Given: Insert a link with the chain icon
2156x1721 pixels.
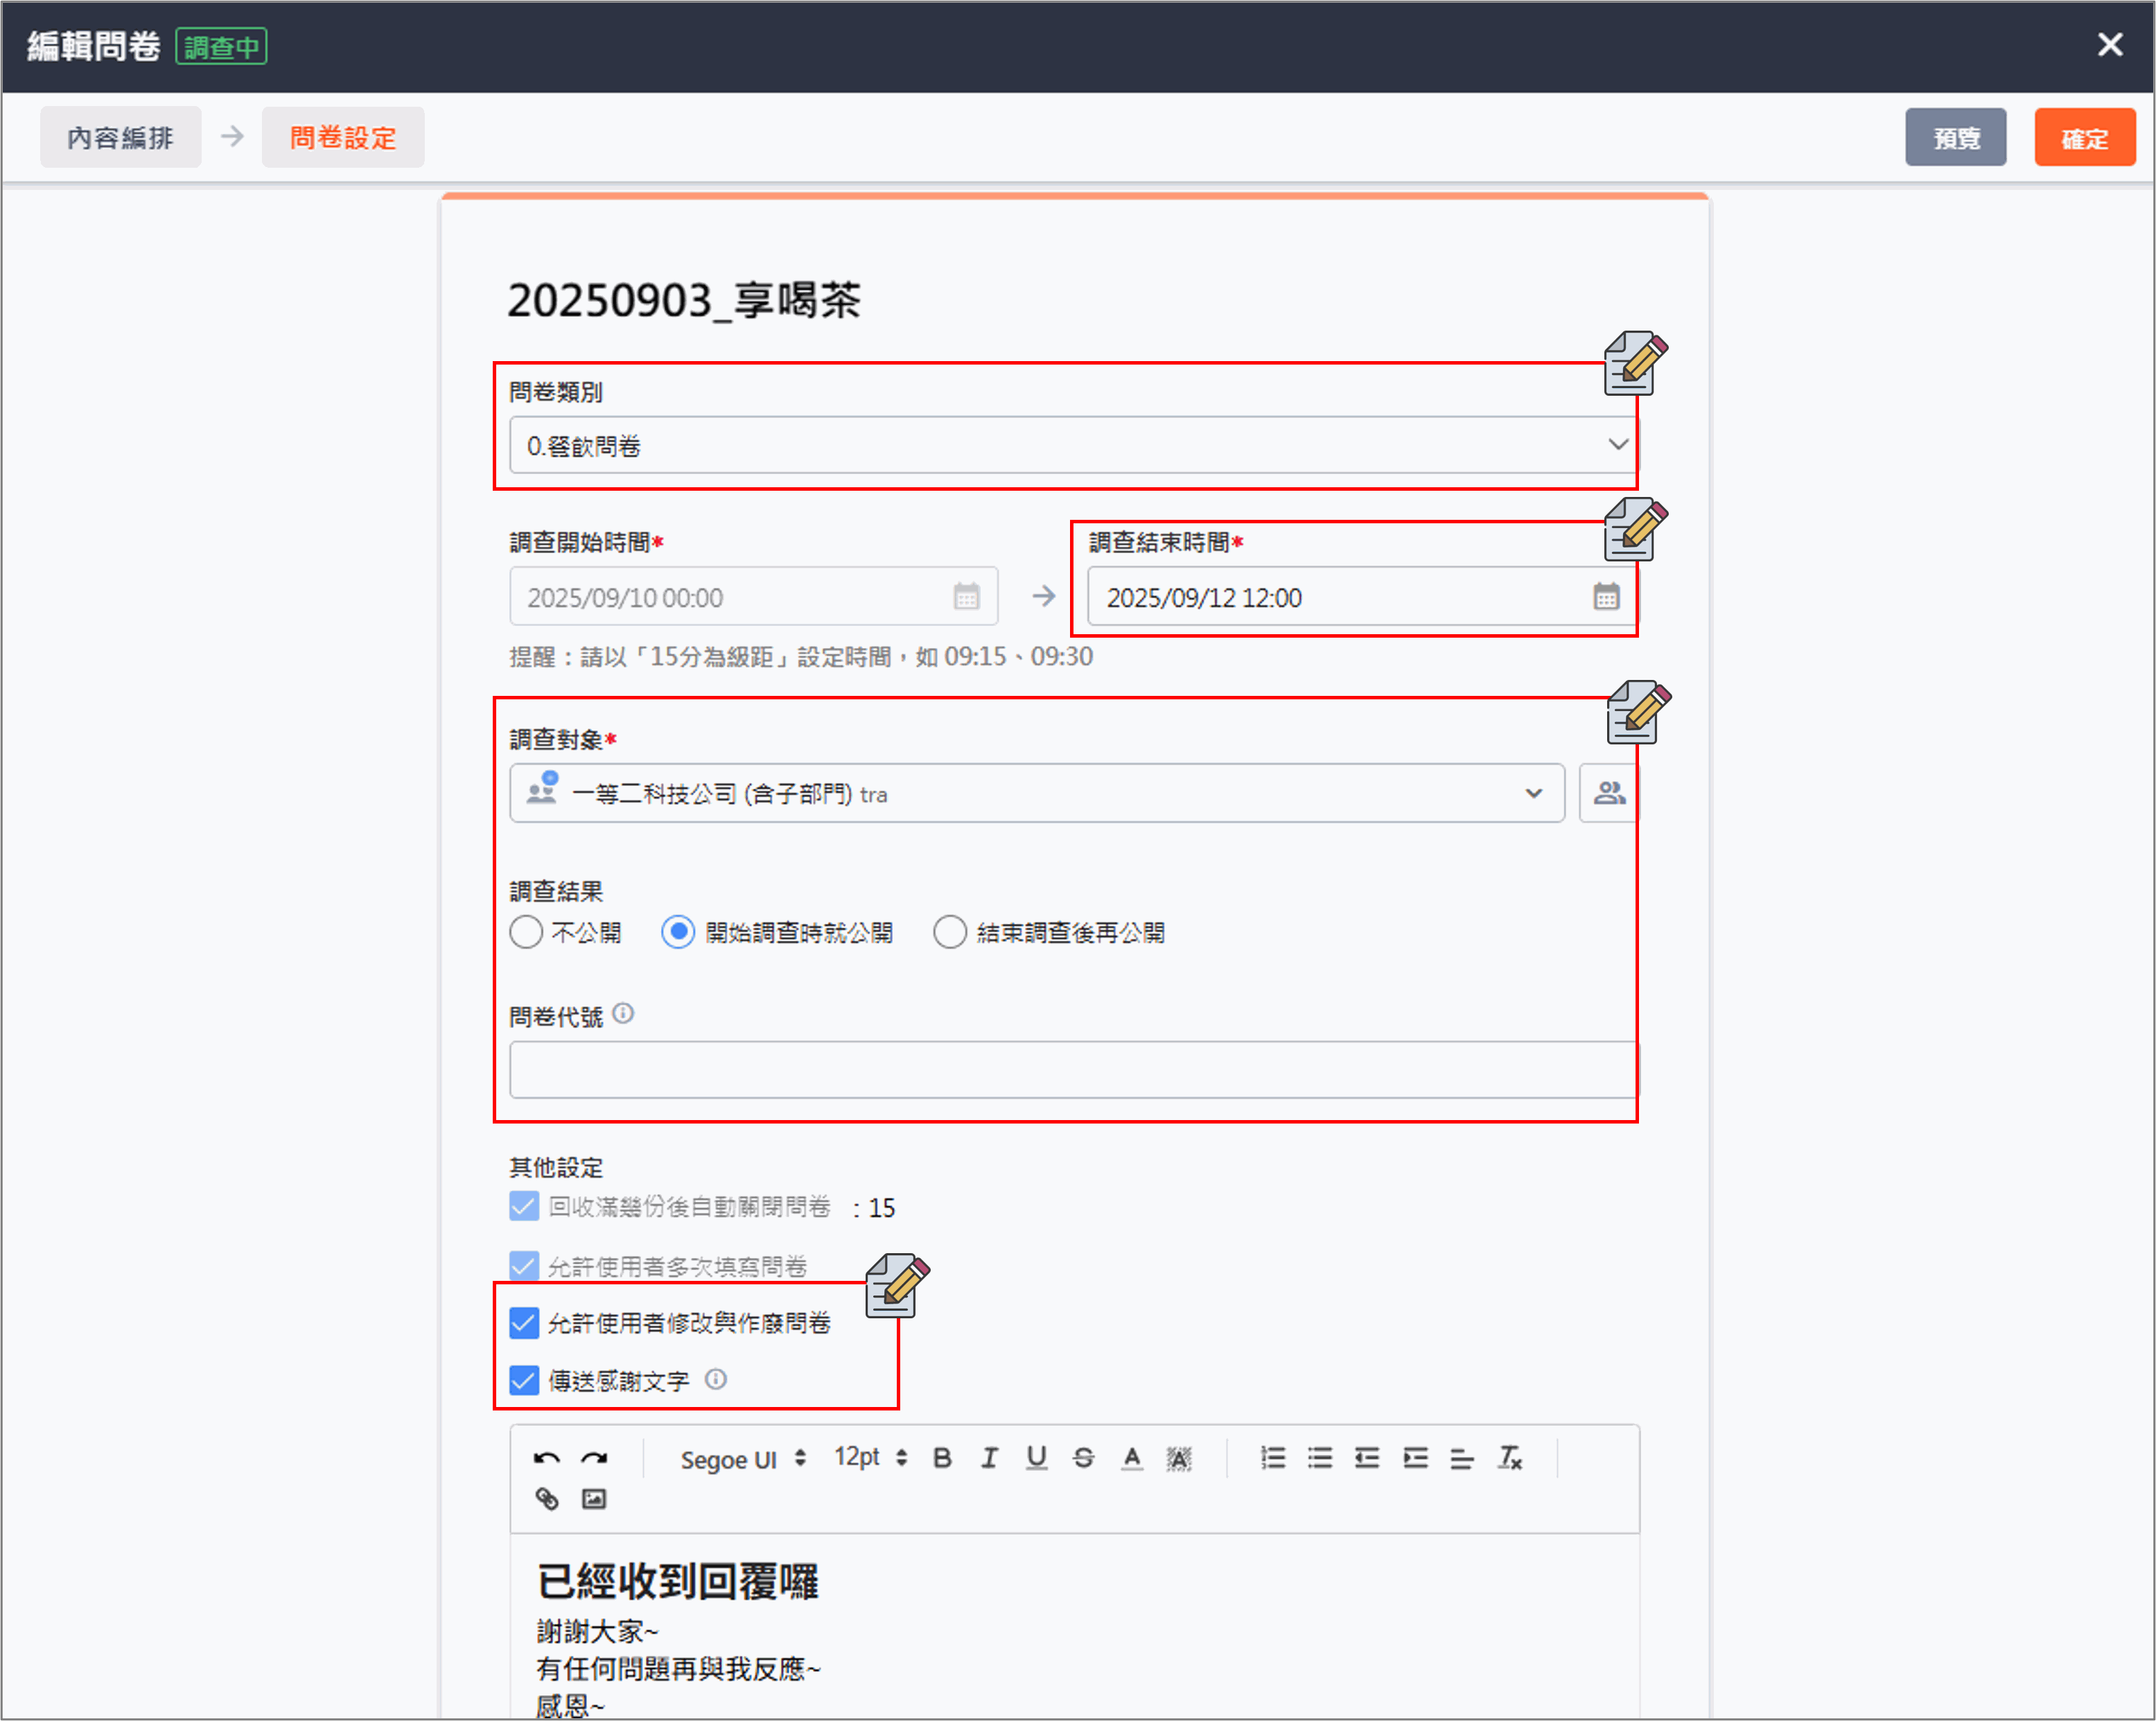Looking at the screenshot, I should [x=546, y=1499].
